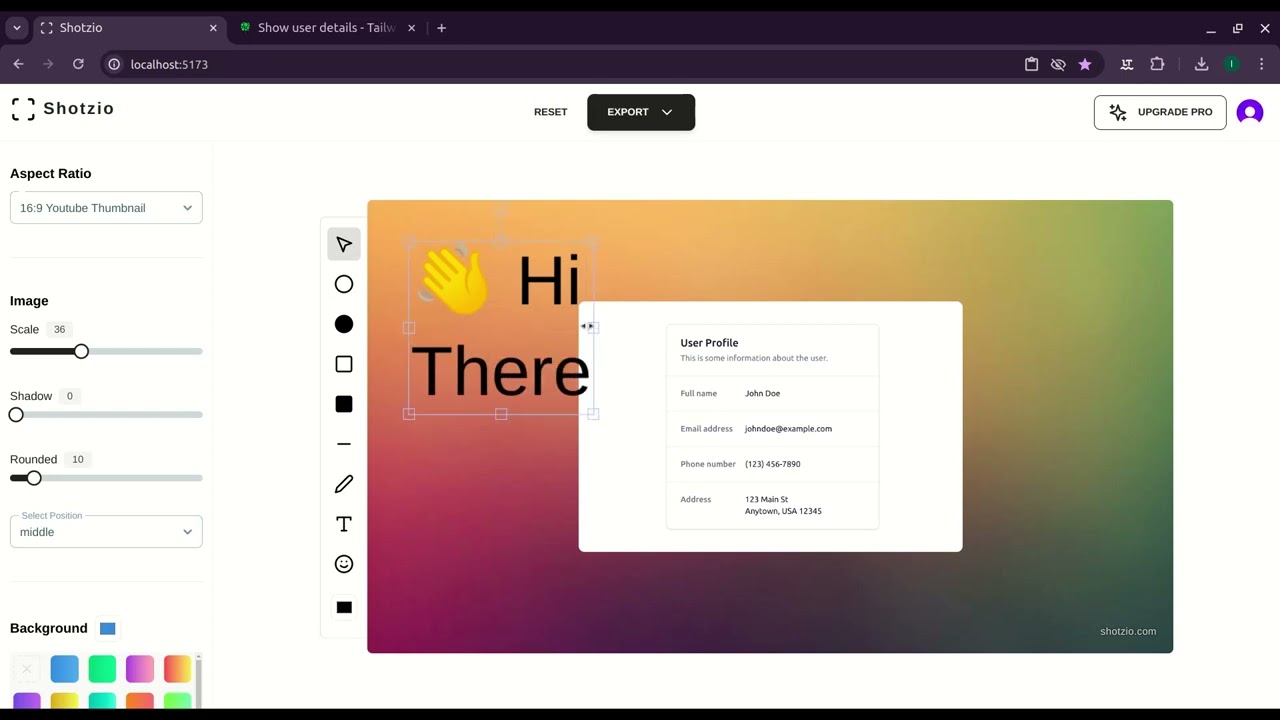Select the pointer selection tool
The width and height of the screenshot is (1280, 720).
[344, 244]
